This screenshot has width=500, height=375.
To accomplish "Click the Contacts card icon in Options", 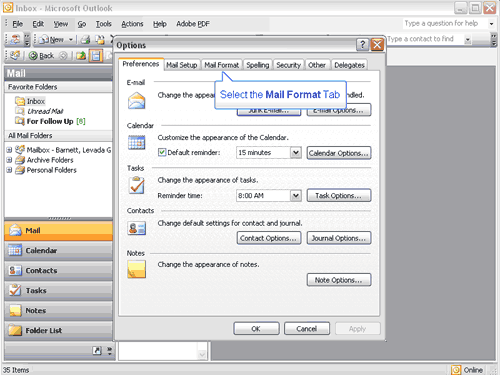I will tap(137, 228).
